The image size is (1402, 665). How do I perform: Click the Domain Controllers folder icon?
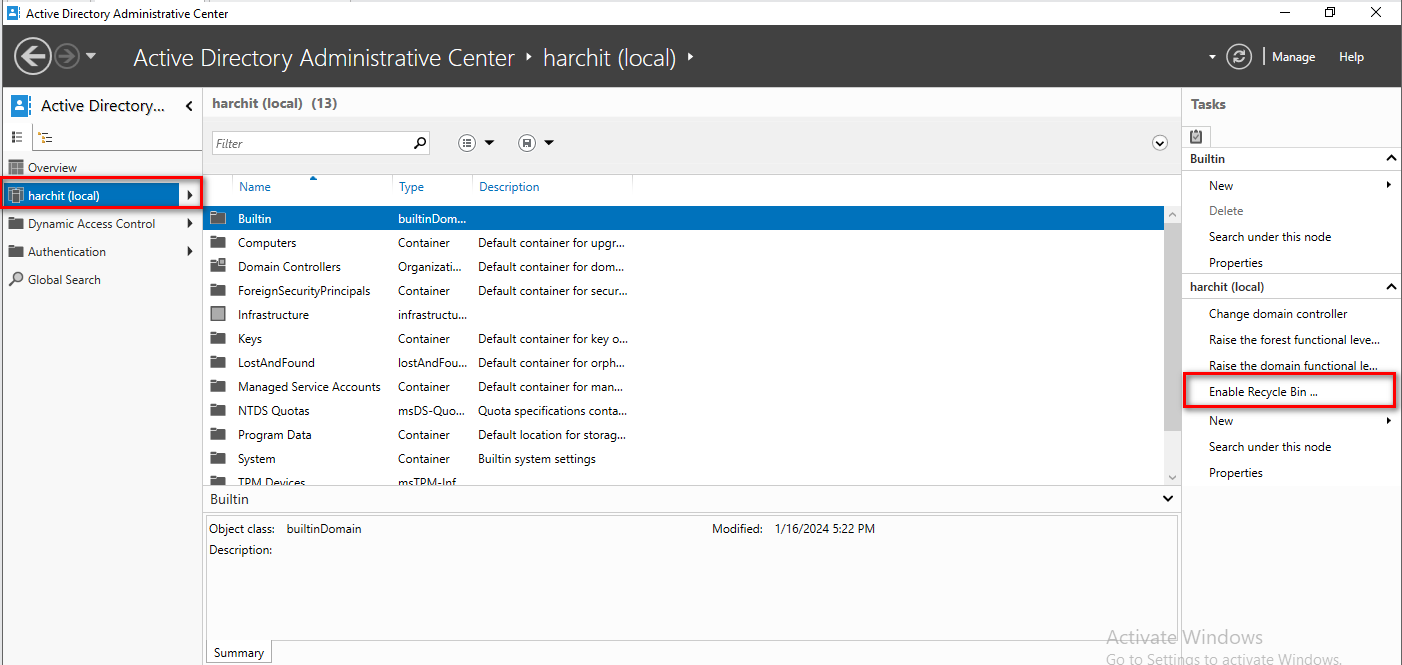(x=218, y=267)
